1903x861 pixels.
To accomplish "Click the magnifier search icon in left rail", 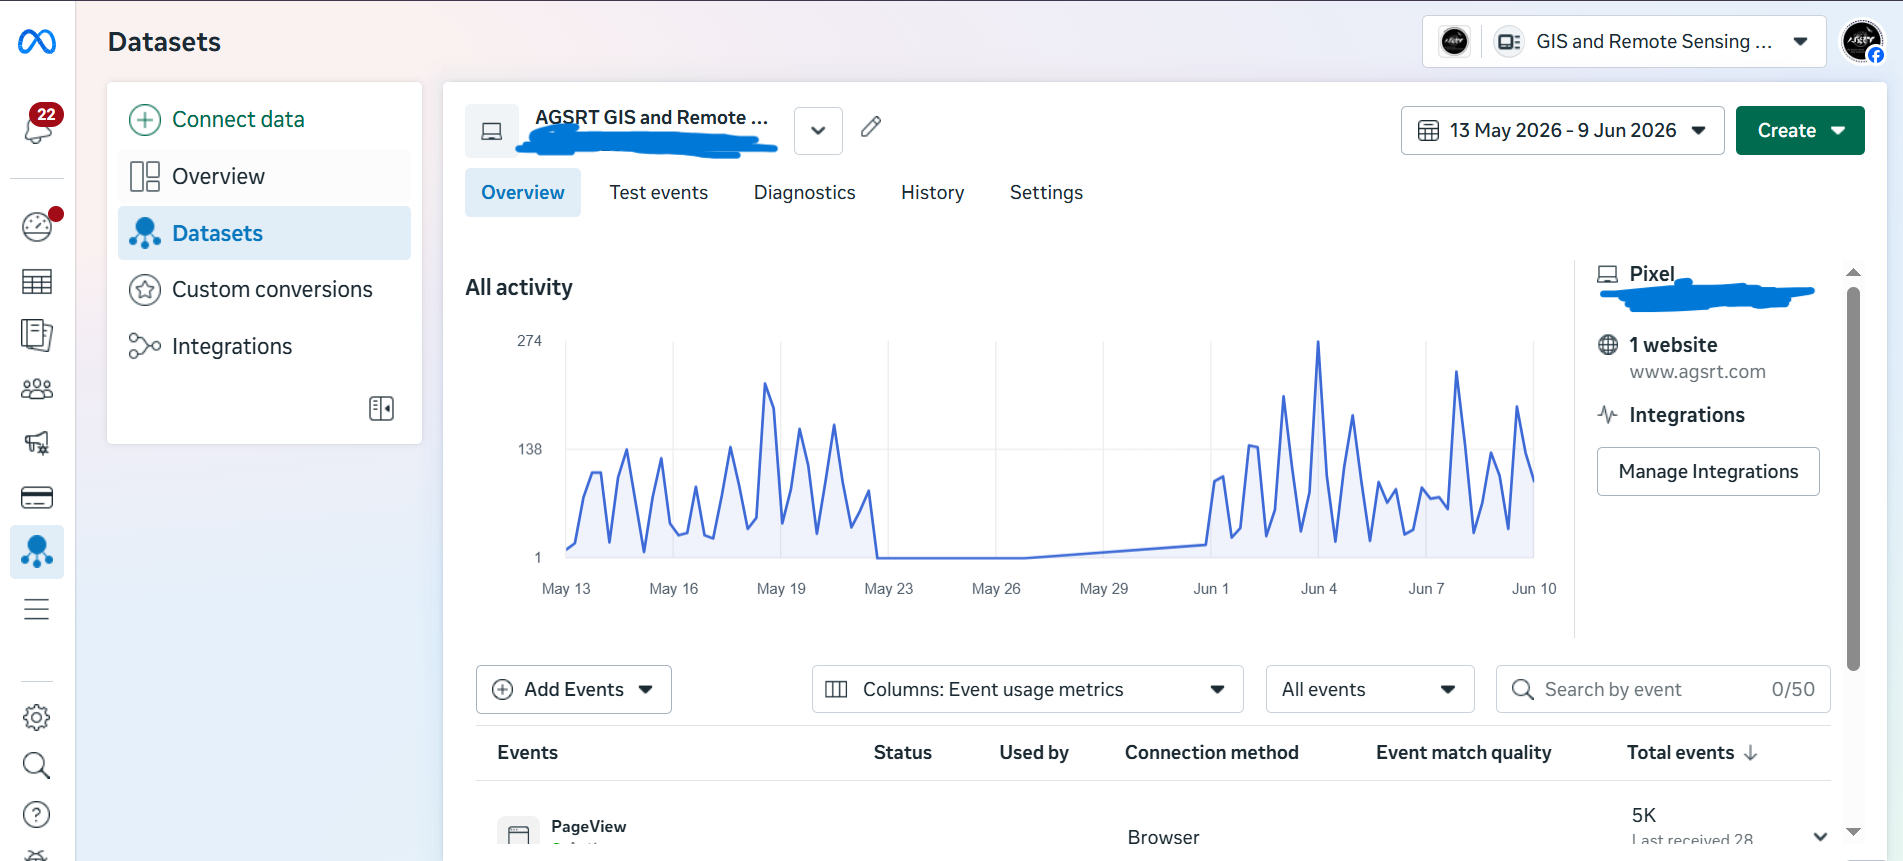I will tap(37, 766).
